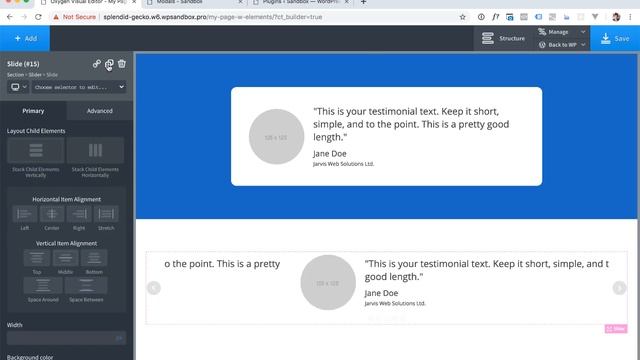Open the Chrome three-dot menu
640x360 pixels.
630,17
